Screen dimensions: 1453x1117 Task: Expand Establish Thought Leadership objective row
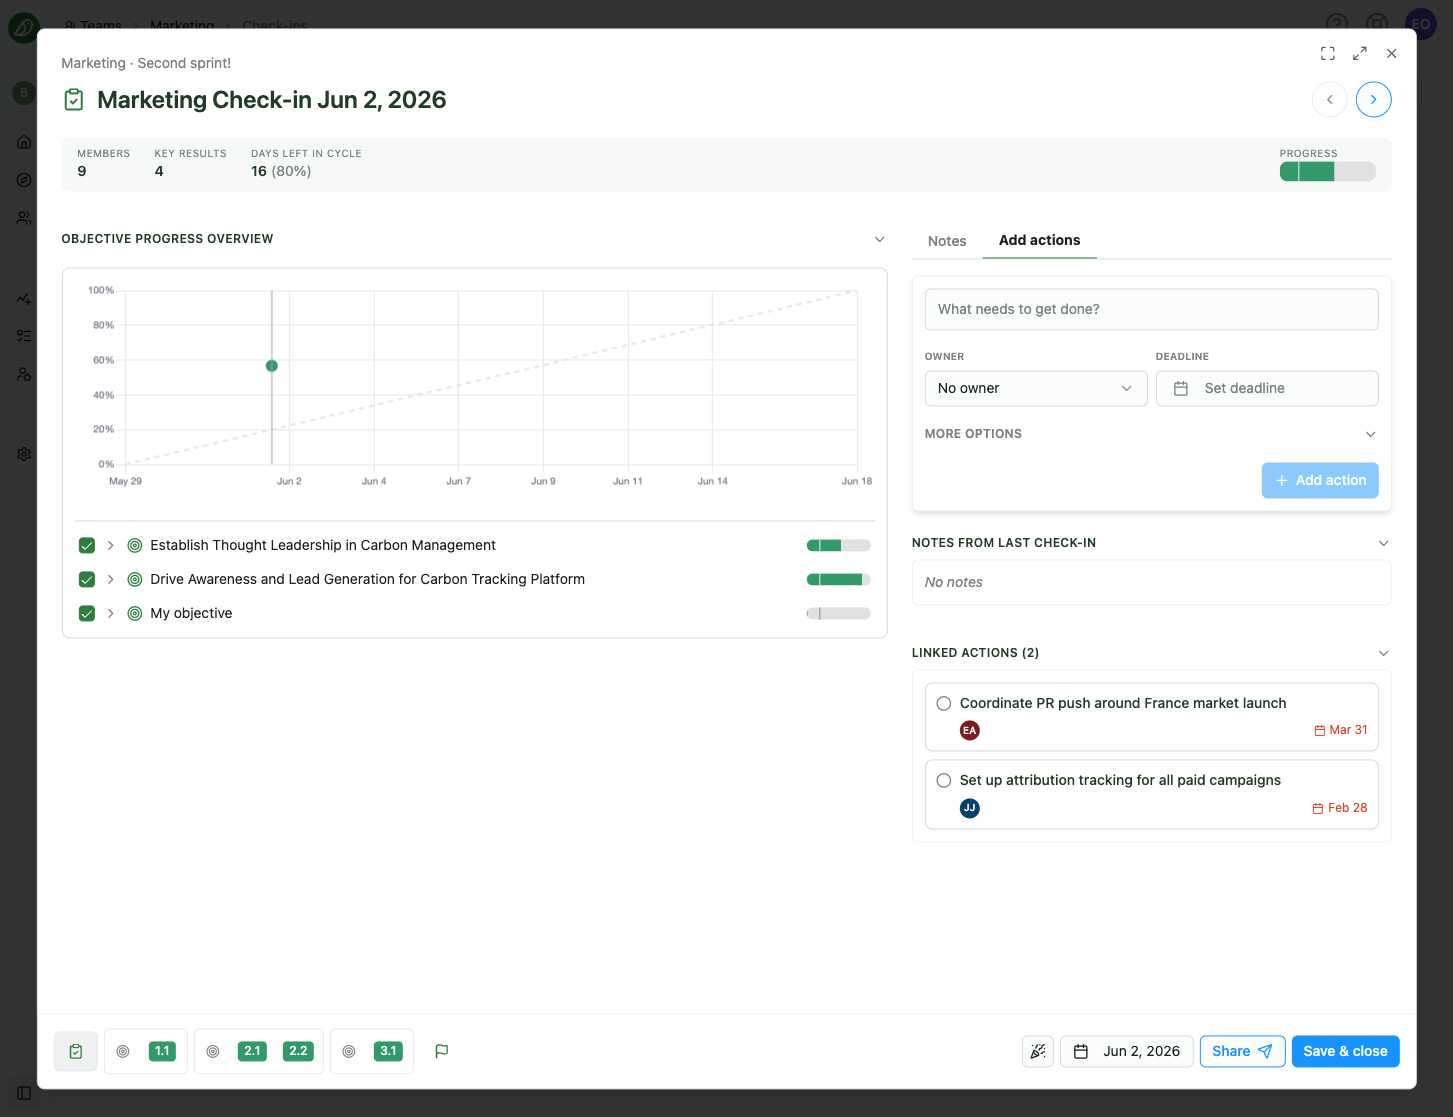pos(111,545)
